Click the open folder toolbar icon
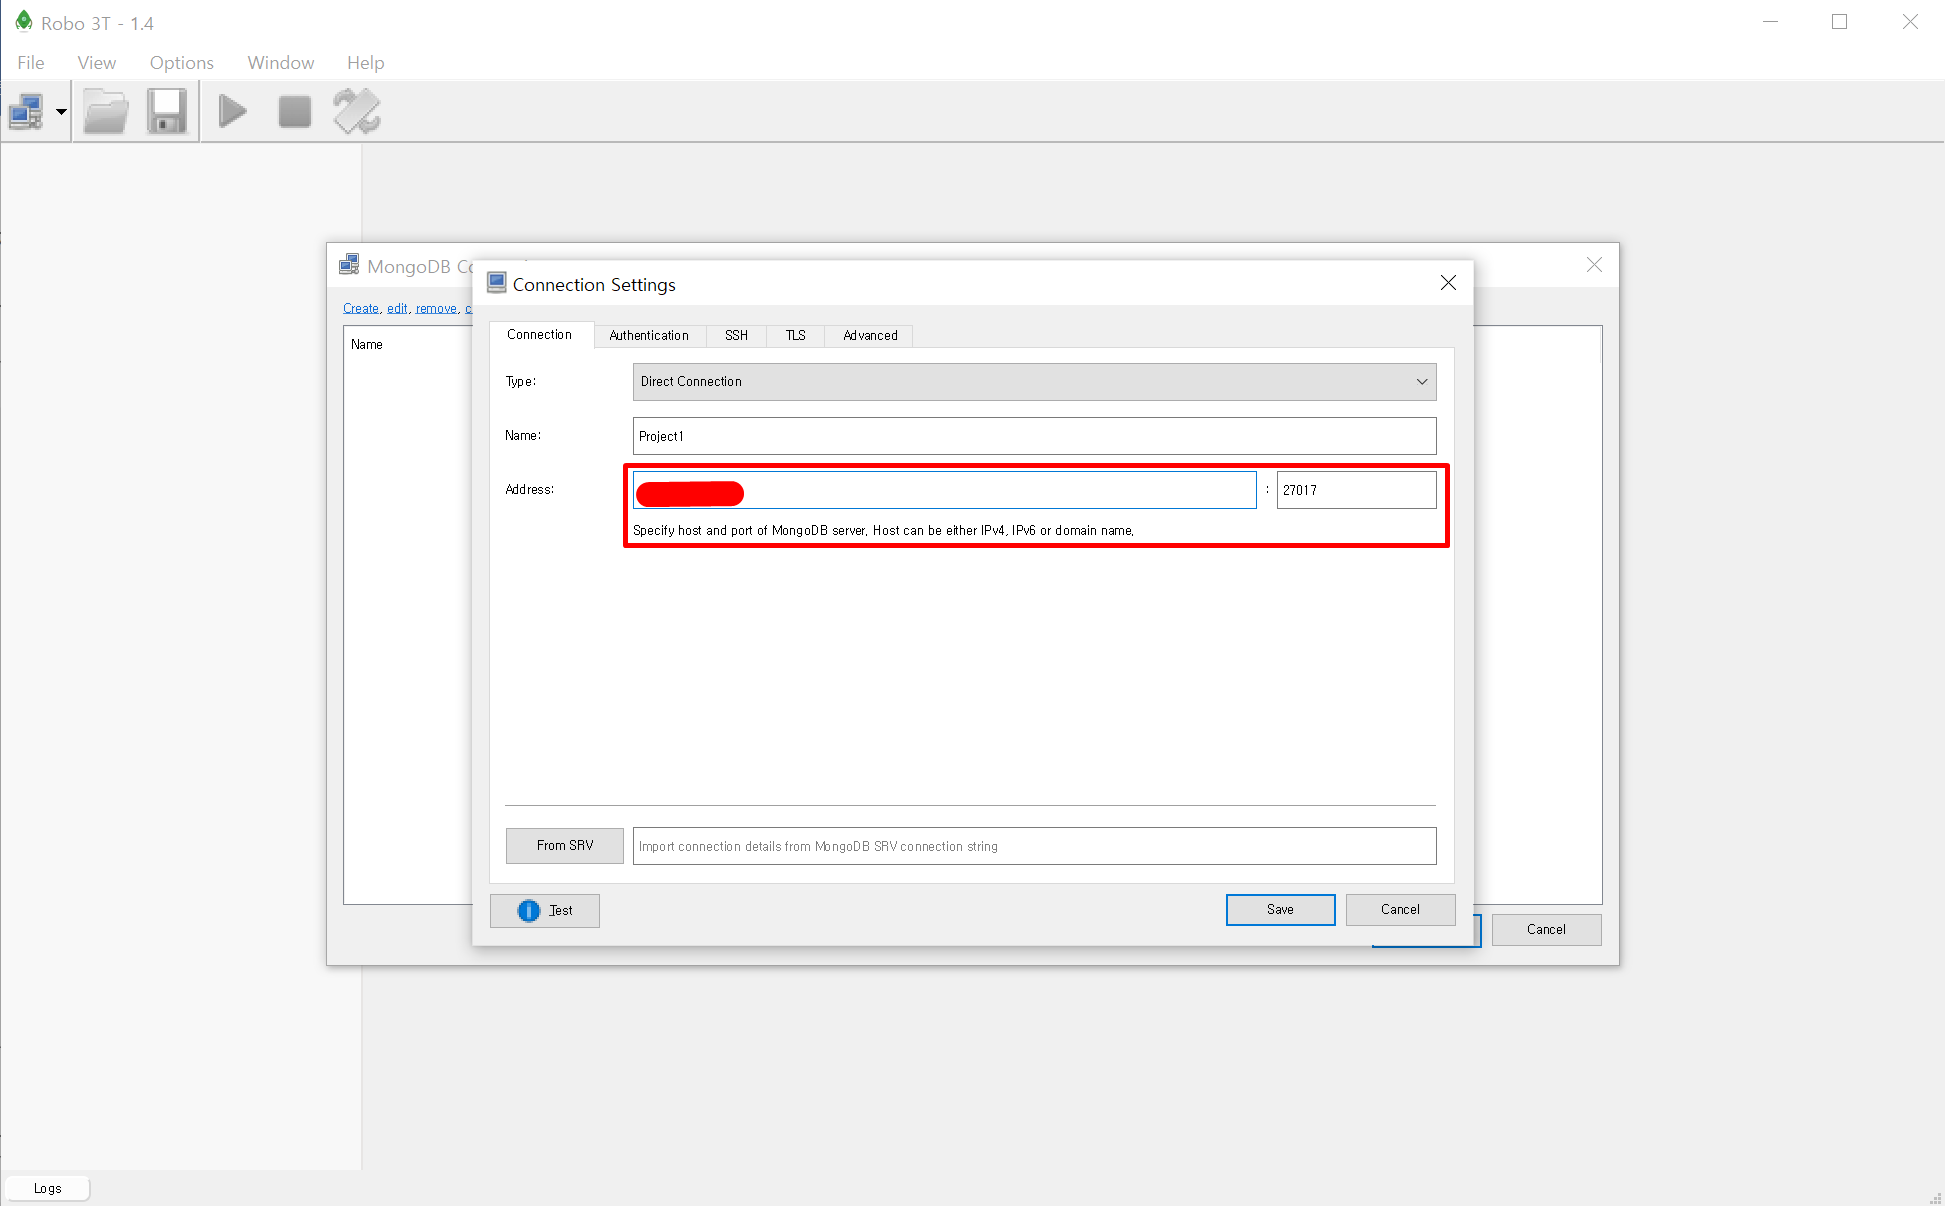Screen dimensions: 1945x1206 tap(106, 111)
